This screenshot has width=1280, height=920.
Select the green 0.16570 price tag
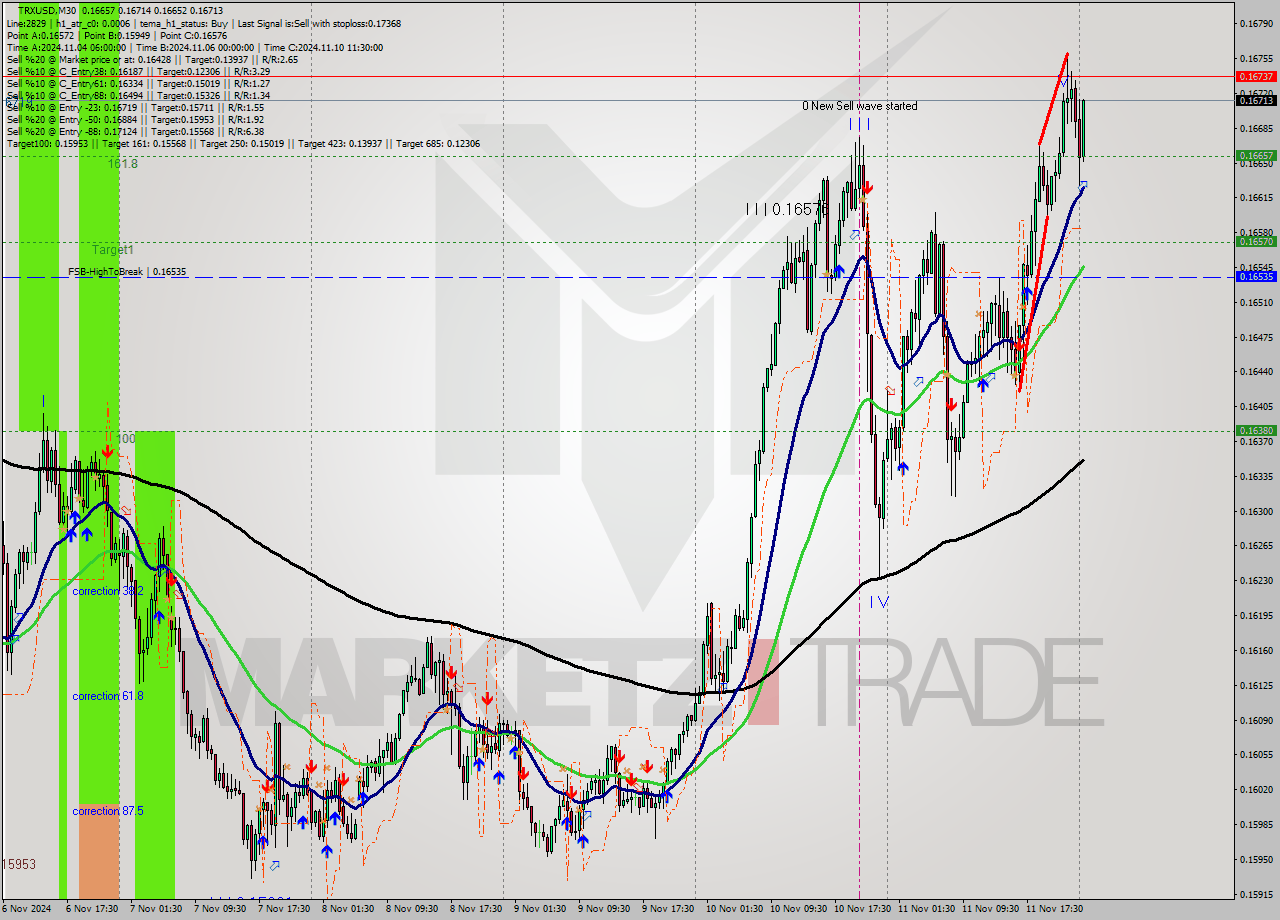pos(1256,241)
